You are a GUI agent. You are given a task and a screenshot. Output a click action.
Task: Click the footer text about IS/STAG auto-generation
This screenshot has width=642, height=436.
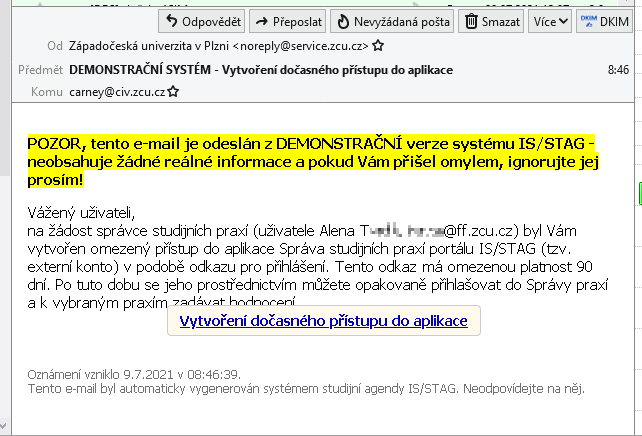tap(306, 389)
